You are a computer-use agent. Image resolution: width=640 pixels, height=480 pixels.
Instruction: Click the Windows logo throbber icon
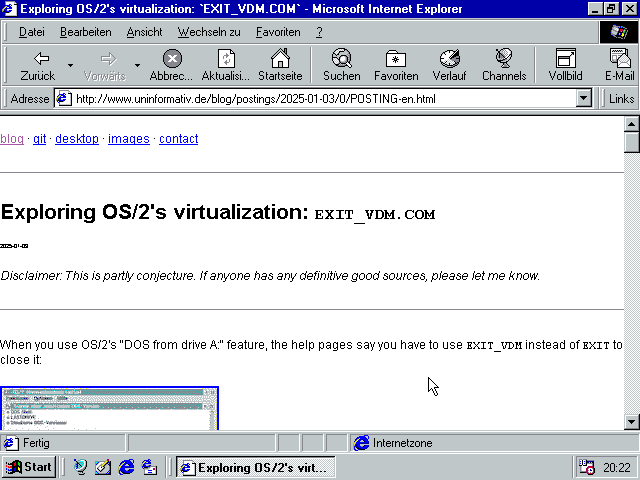[619, 32]
